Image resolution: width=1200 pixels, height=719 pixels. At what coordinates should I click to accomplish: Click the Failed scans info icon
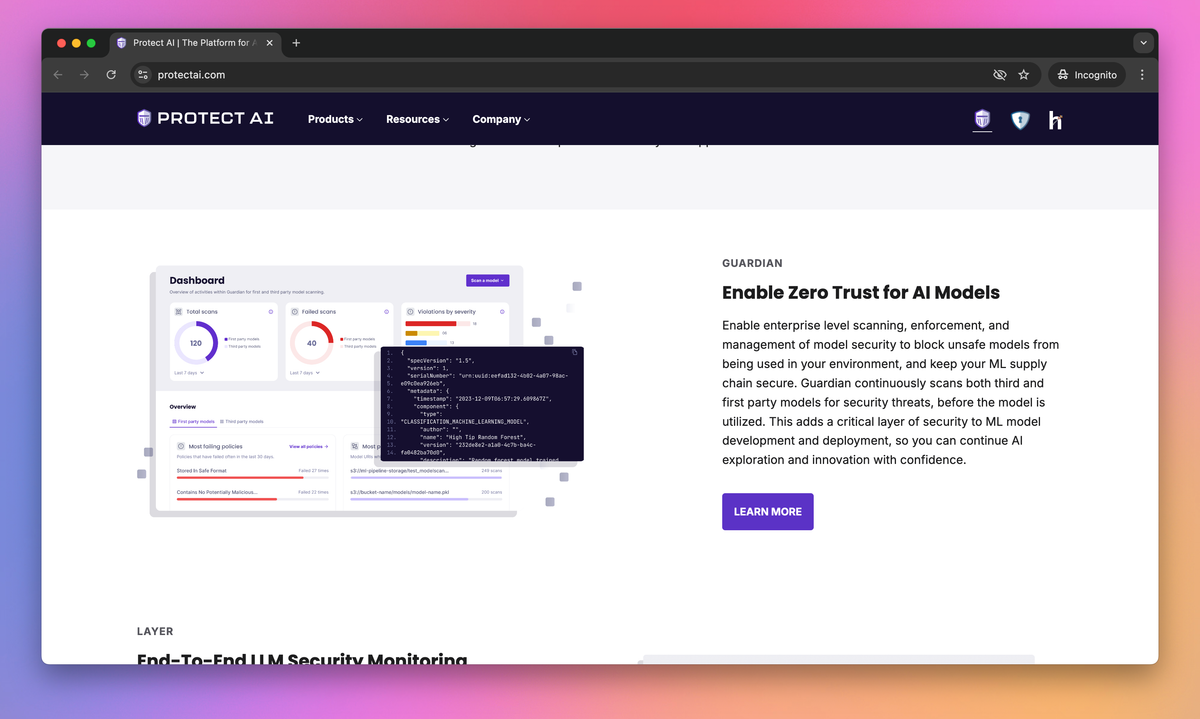click(386, 311)
